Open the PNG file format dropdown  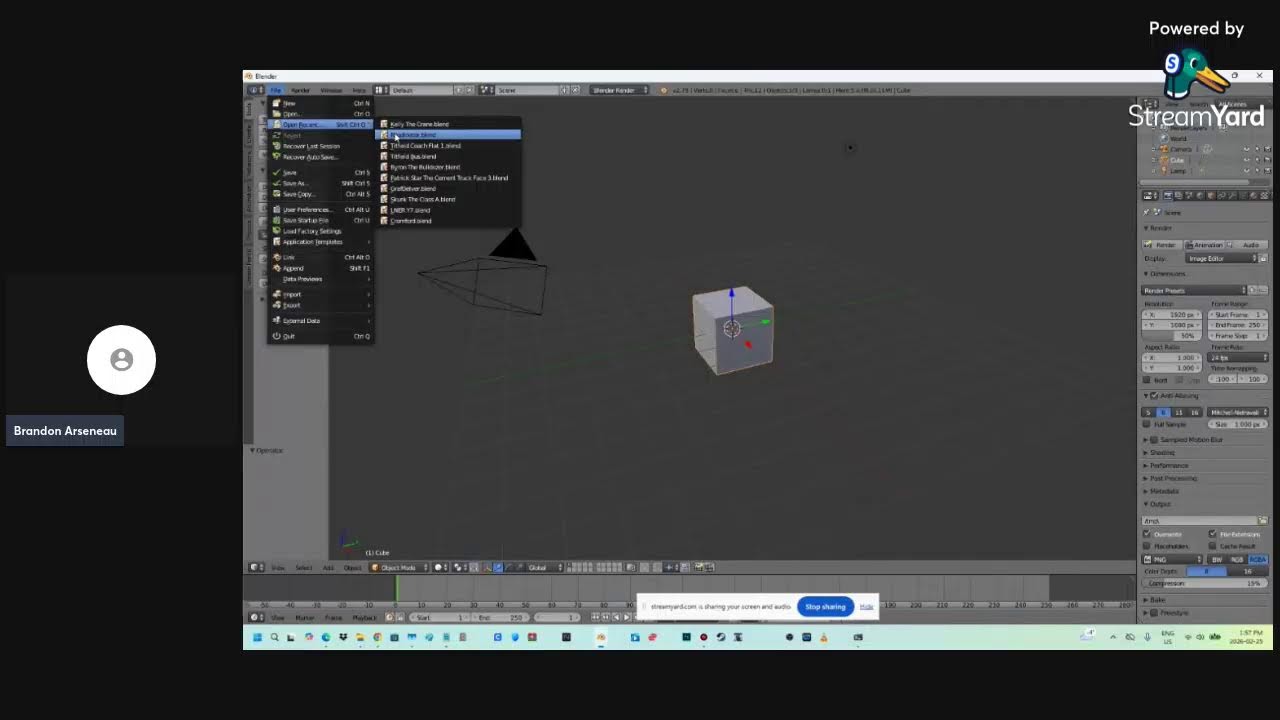tap(1172, 559)
